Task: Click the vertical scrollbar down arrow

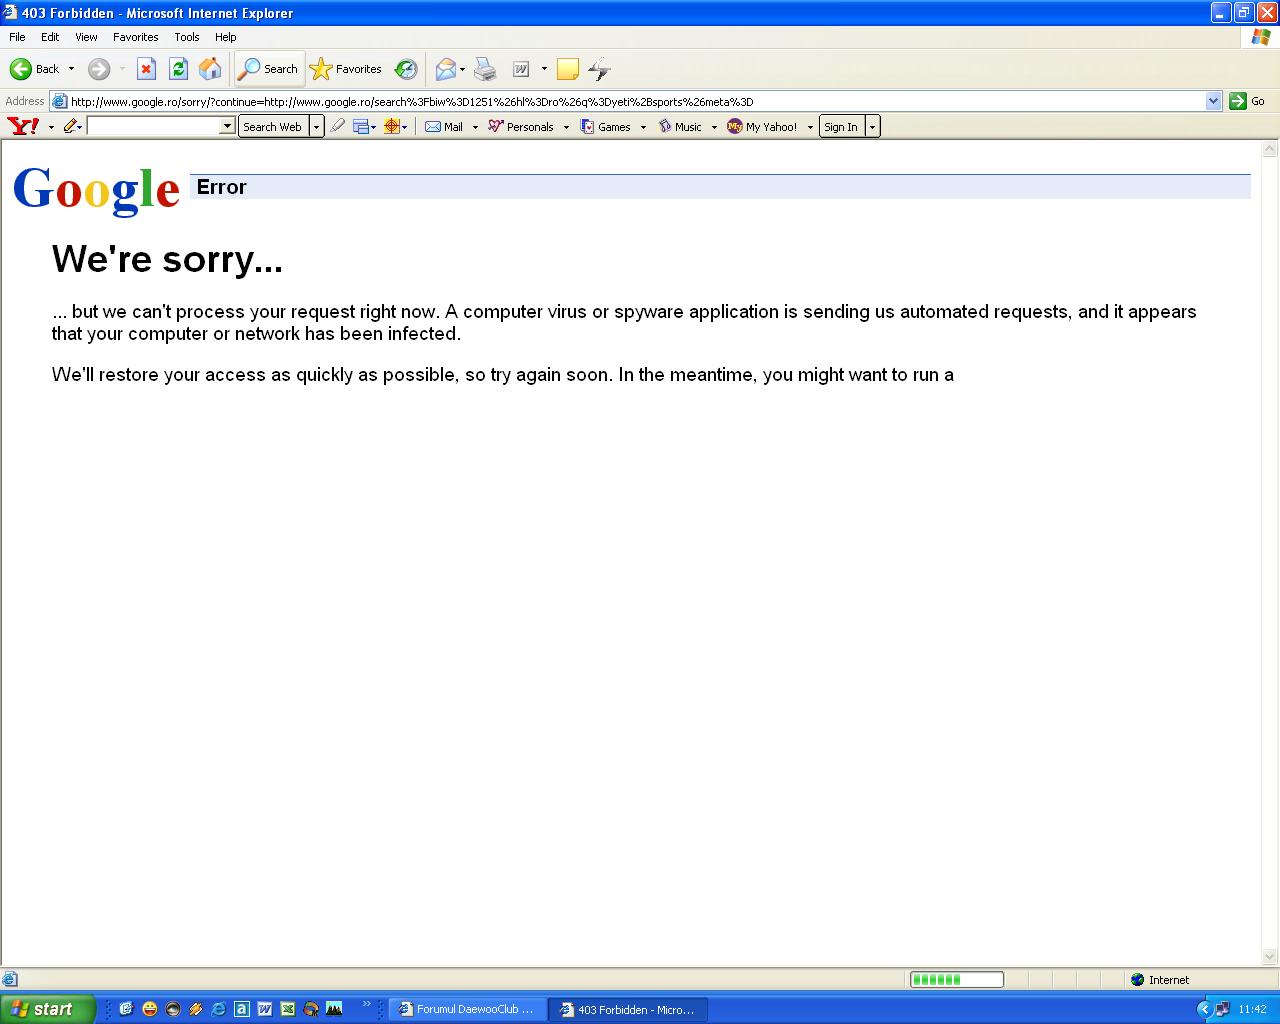Action: pos(1270,956)
